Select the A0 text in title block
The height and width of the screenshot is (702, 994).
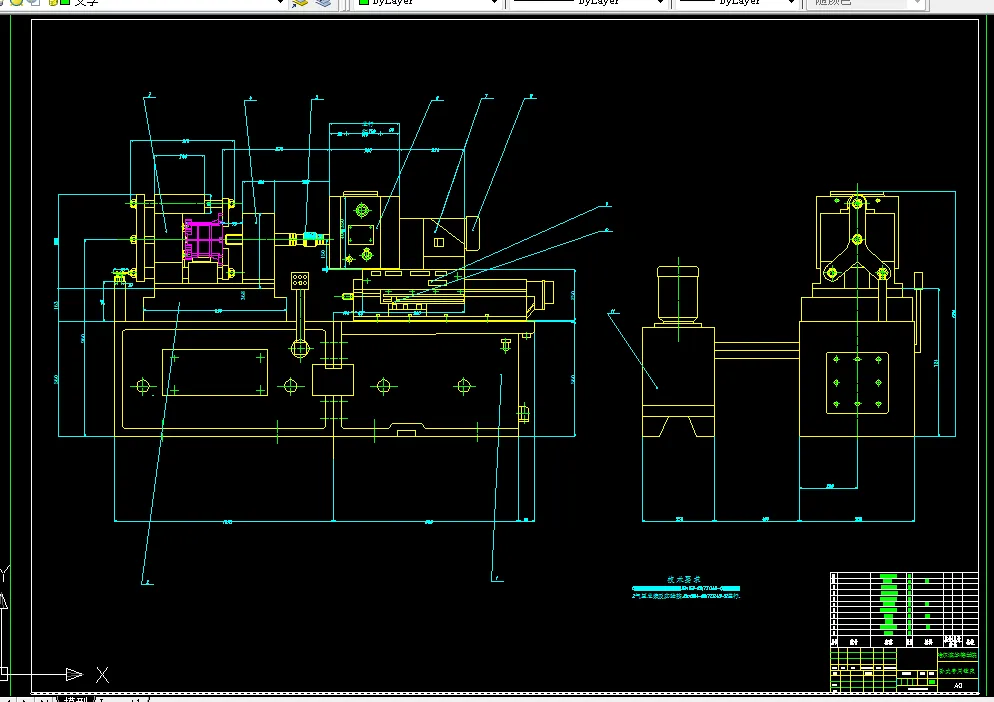pyautogui.click(x=958, y=686)
